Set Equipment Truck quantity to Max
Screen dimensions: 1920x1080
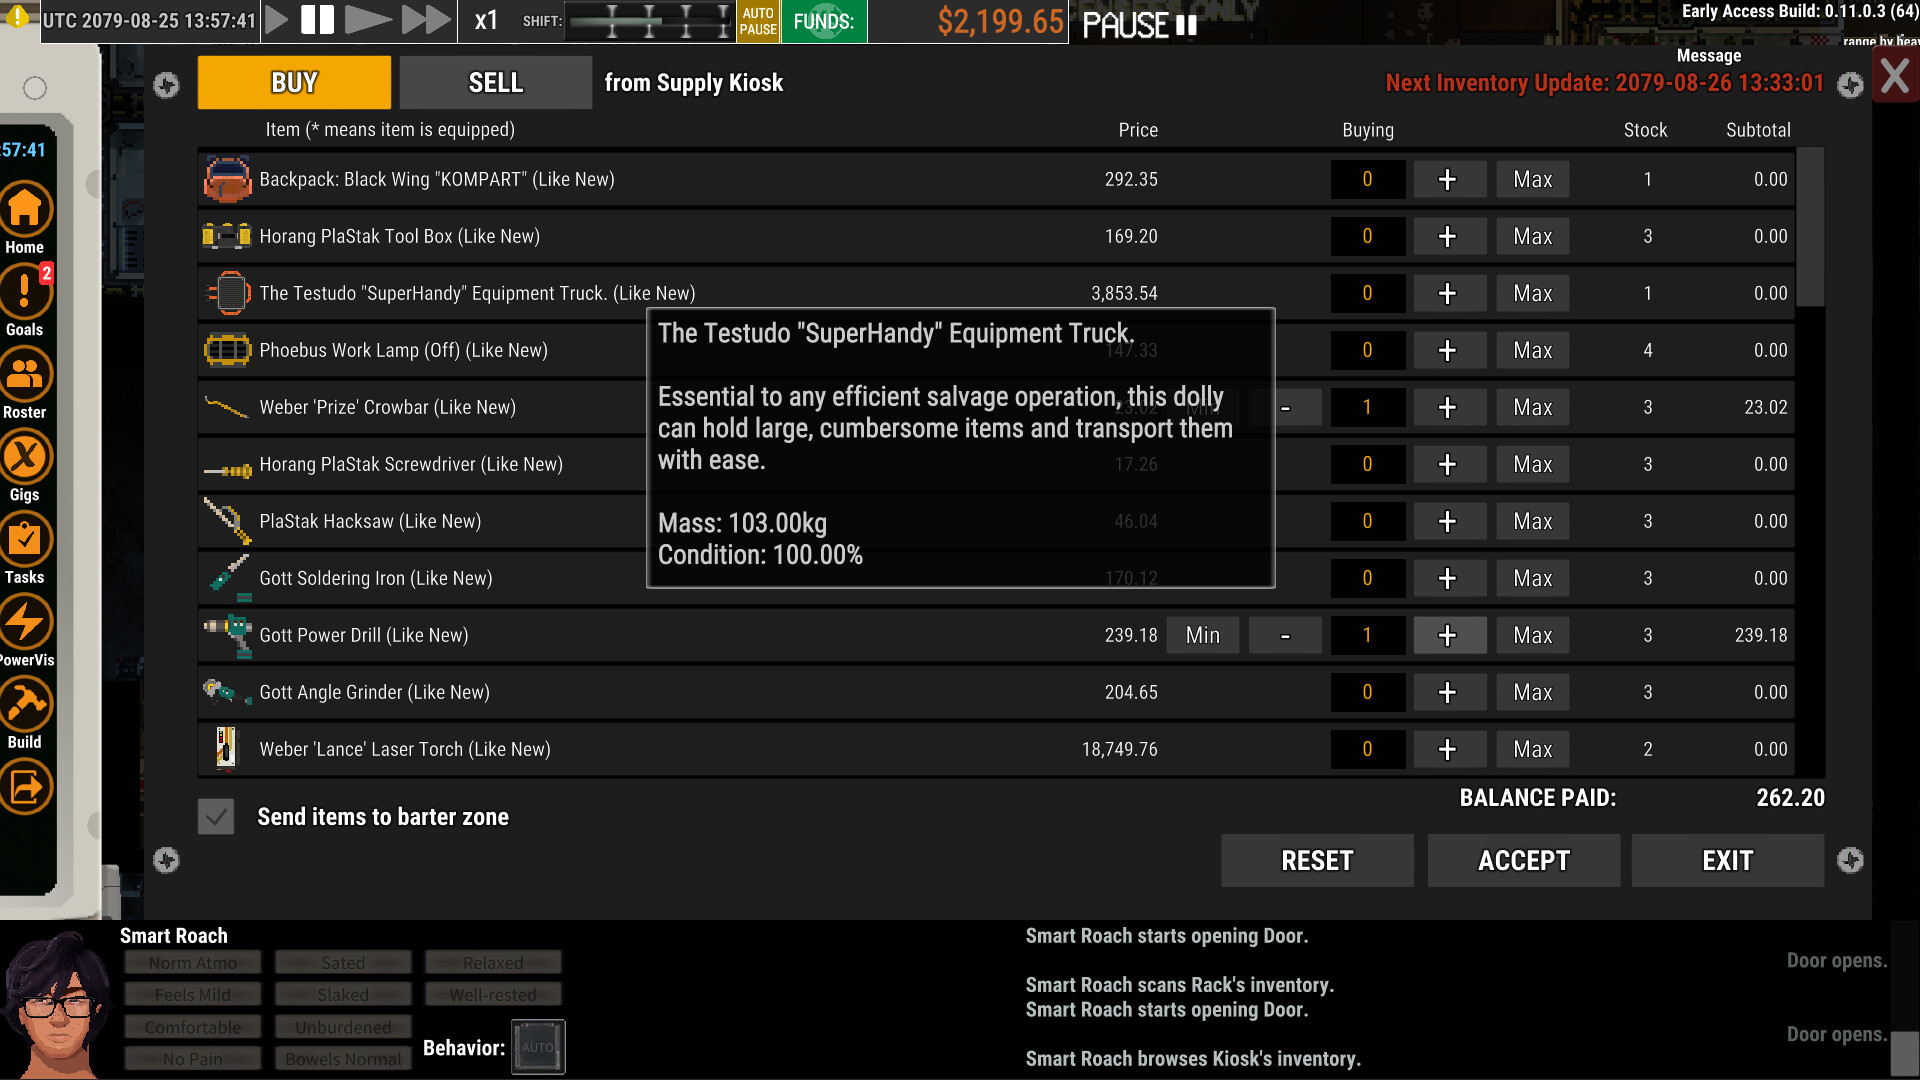tap(1533, 294)
